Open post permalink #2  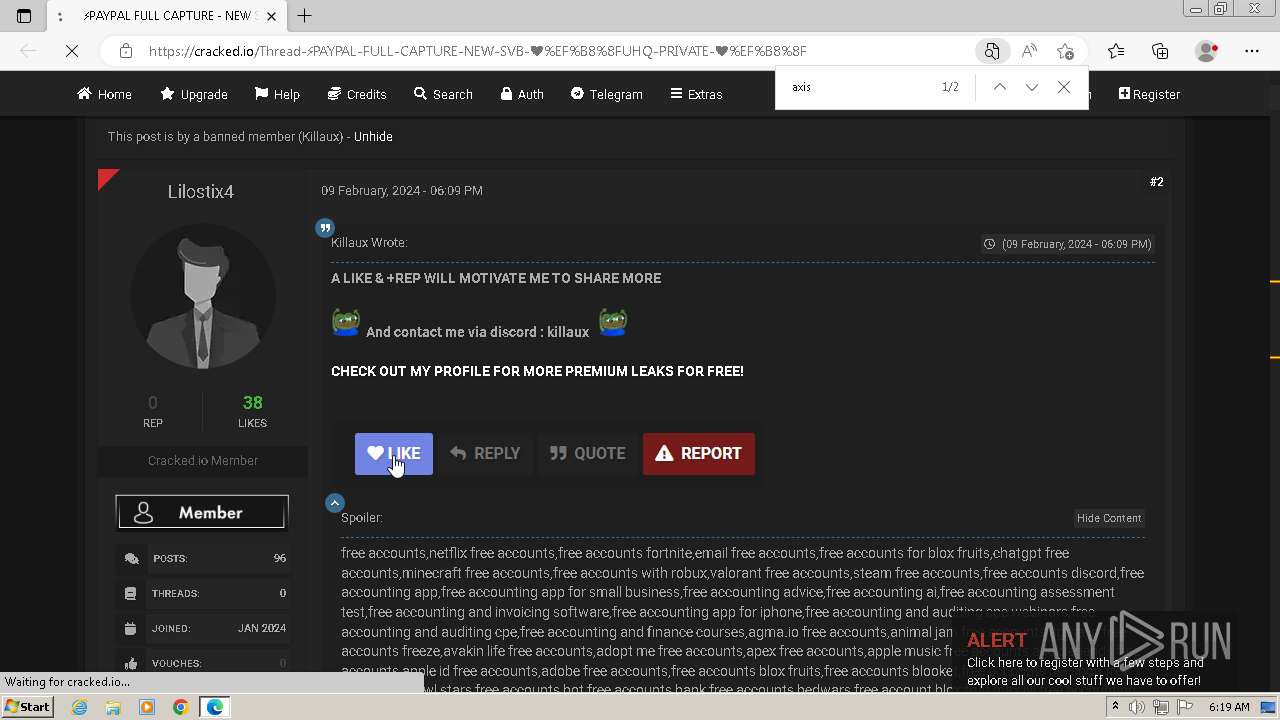pos(1156,182)
